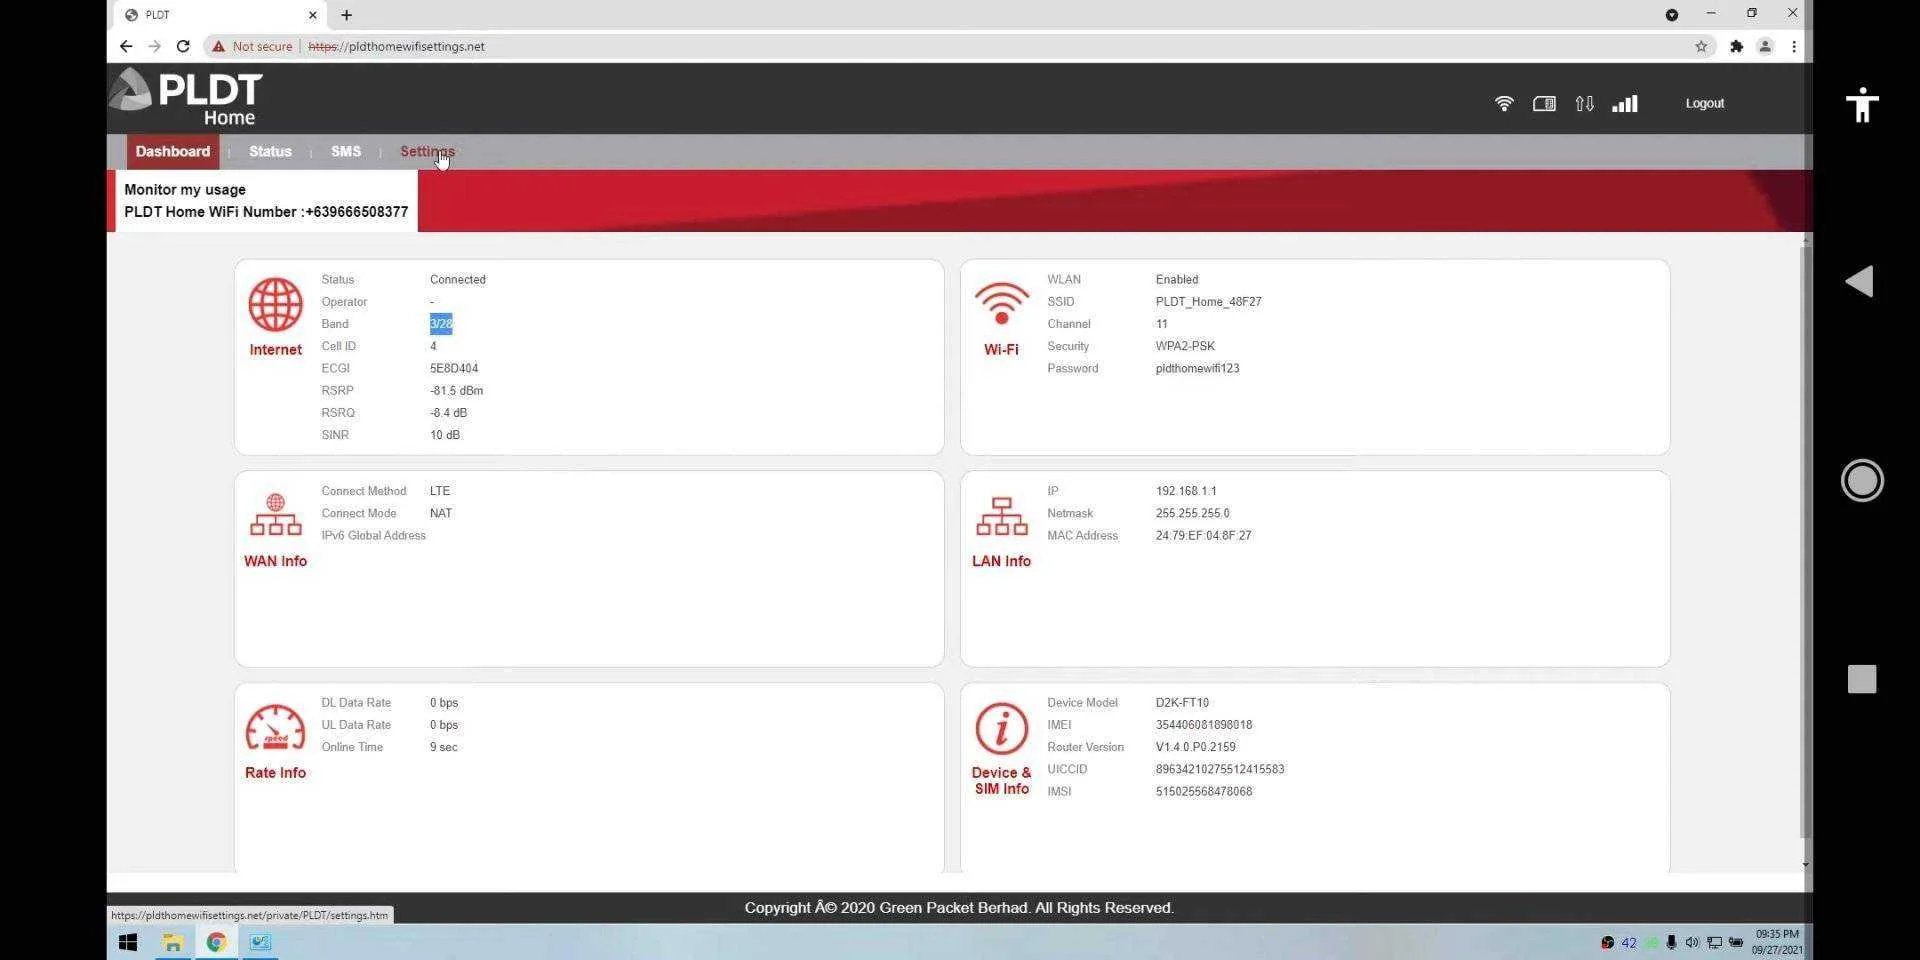This screenshot has width=1920, height=960.
Task: Click the Wi-Fi card label
Action: pyautogui.click(x=1001, y=350)
